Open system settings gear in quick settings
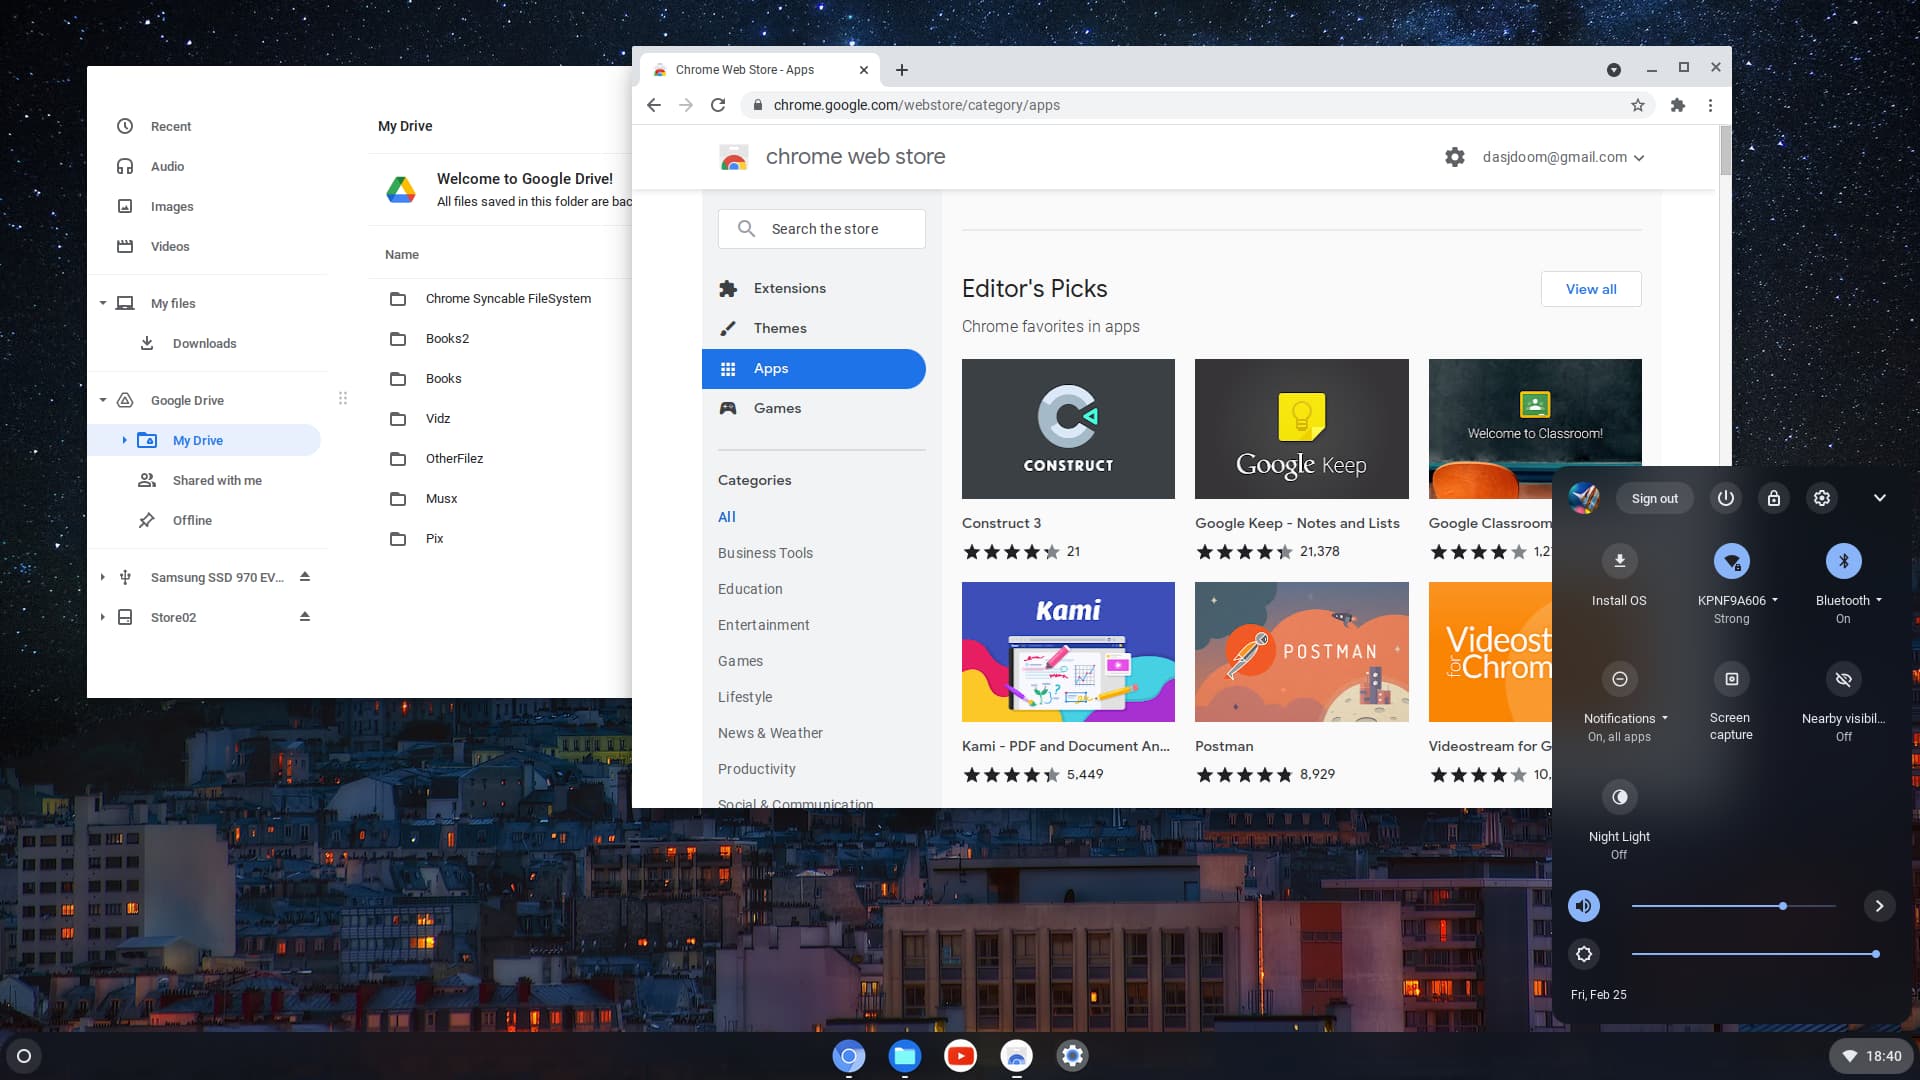The width and height of the screenshot is (1920, 1080). (1822, 498)
